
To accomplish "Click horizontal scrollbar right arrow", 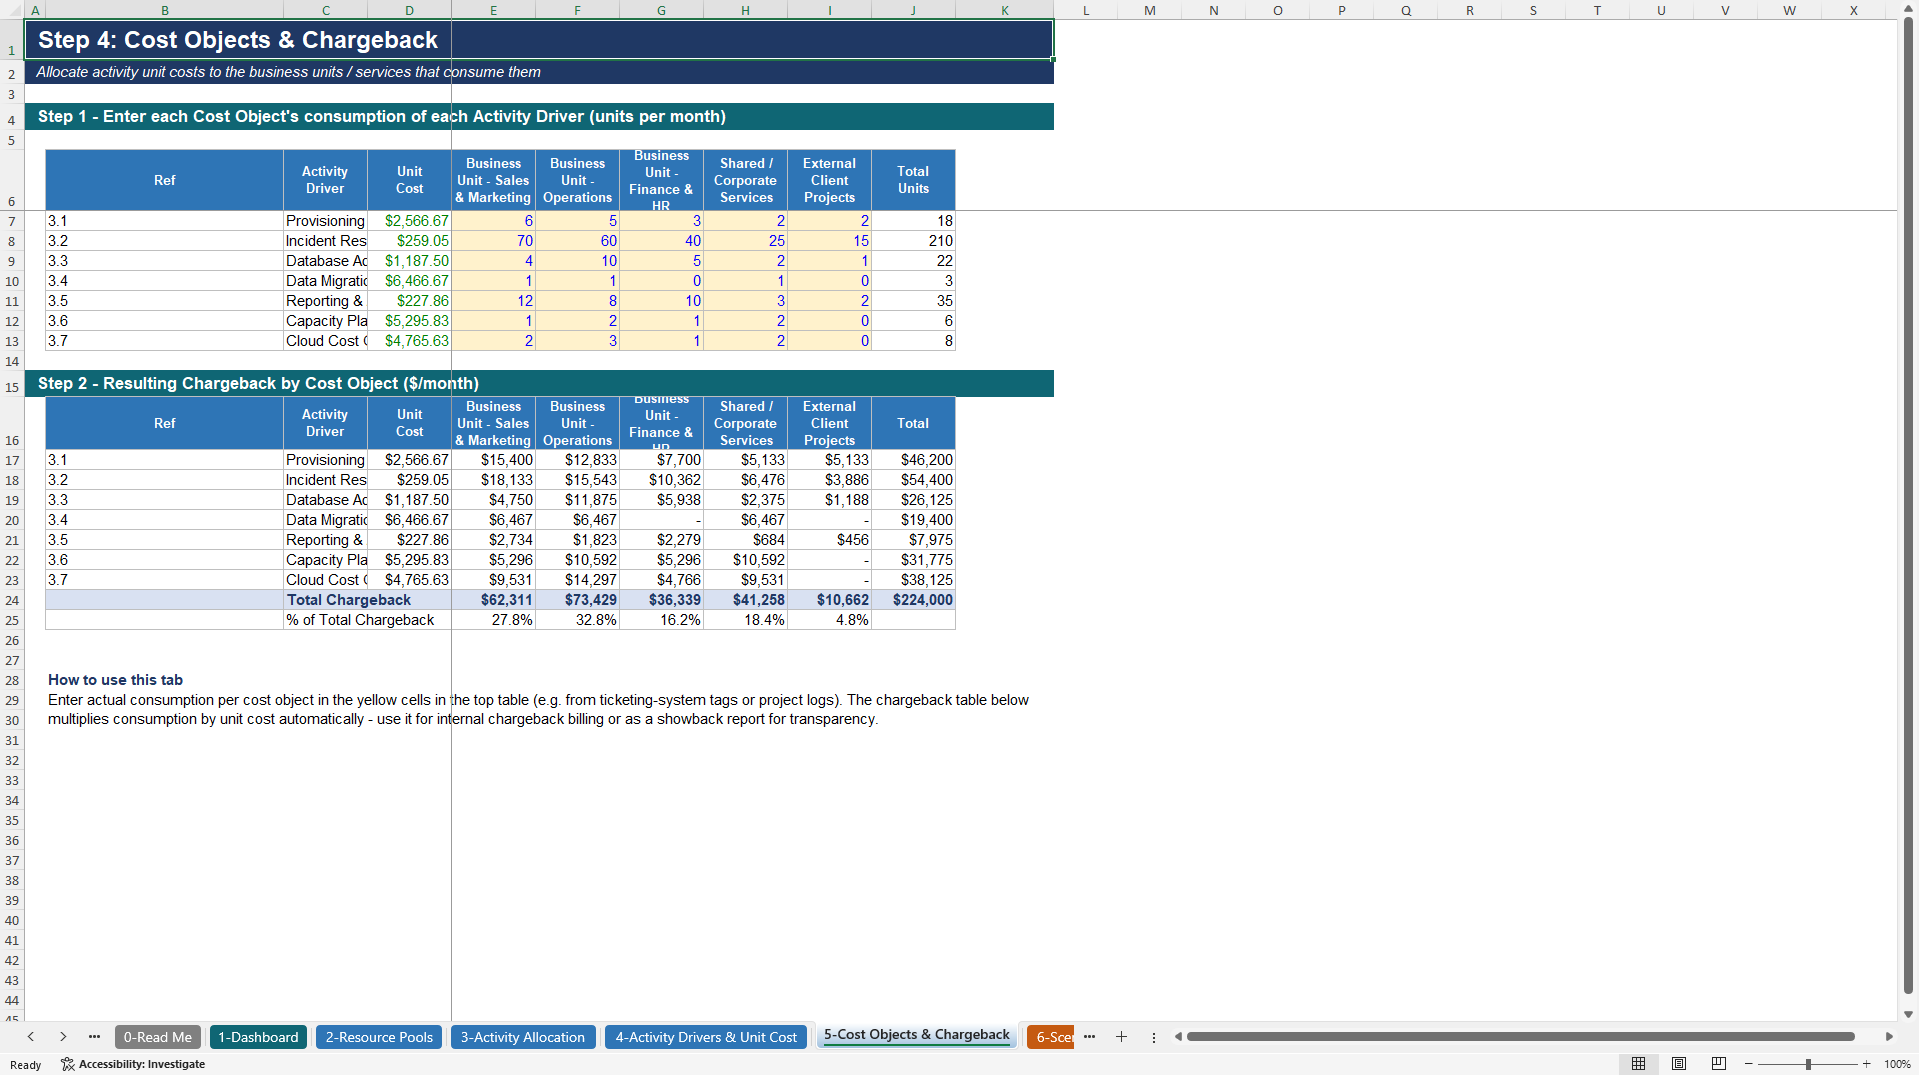I will pos(1888,1037).
